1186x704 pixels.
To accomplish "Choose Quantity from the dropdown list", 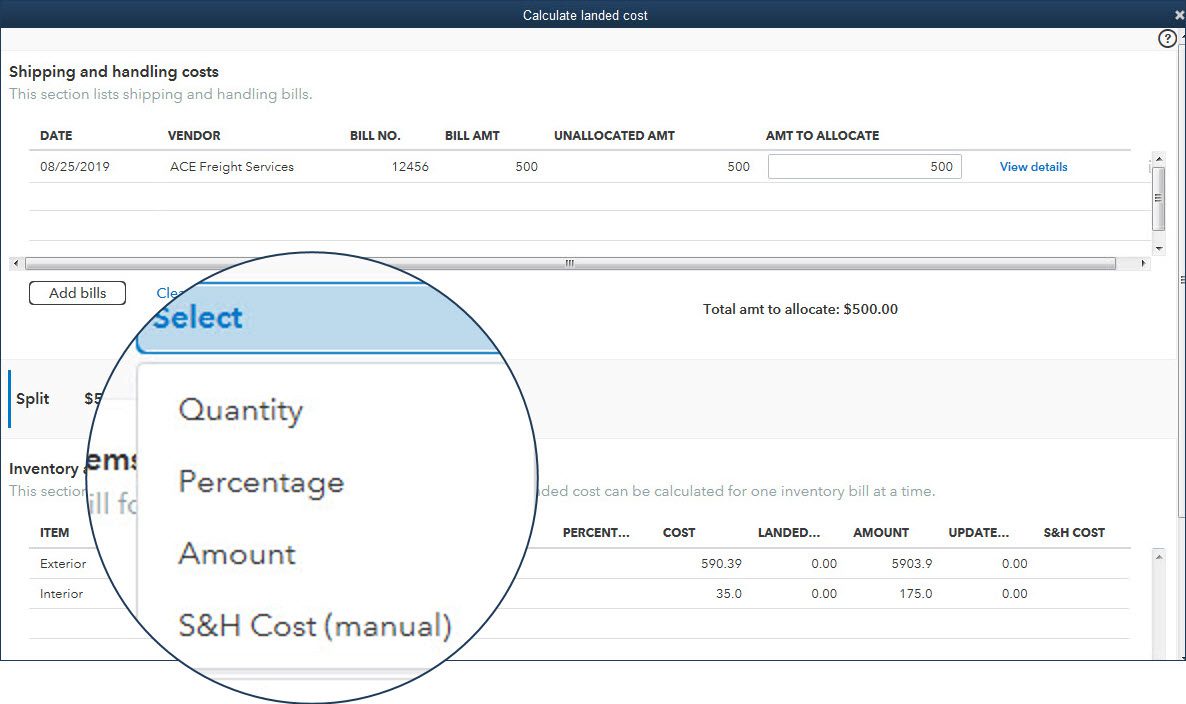I will point(240,410).
